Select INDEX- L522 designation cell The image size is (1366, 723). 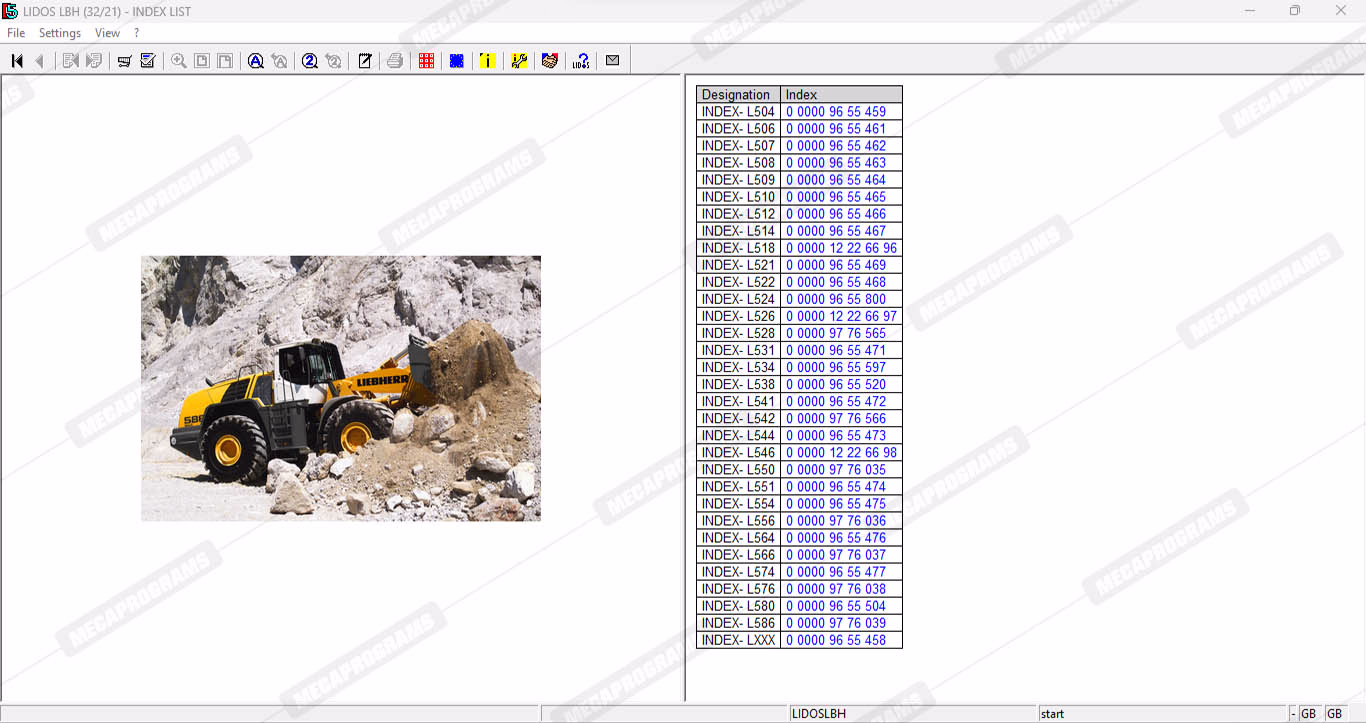coord(739,282)
